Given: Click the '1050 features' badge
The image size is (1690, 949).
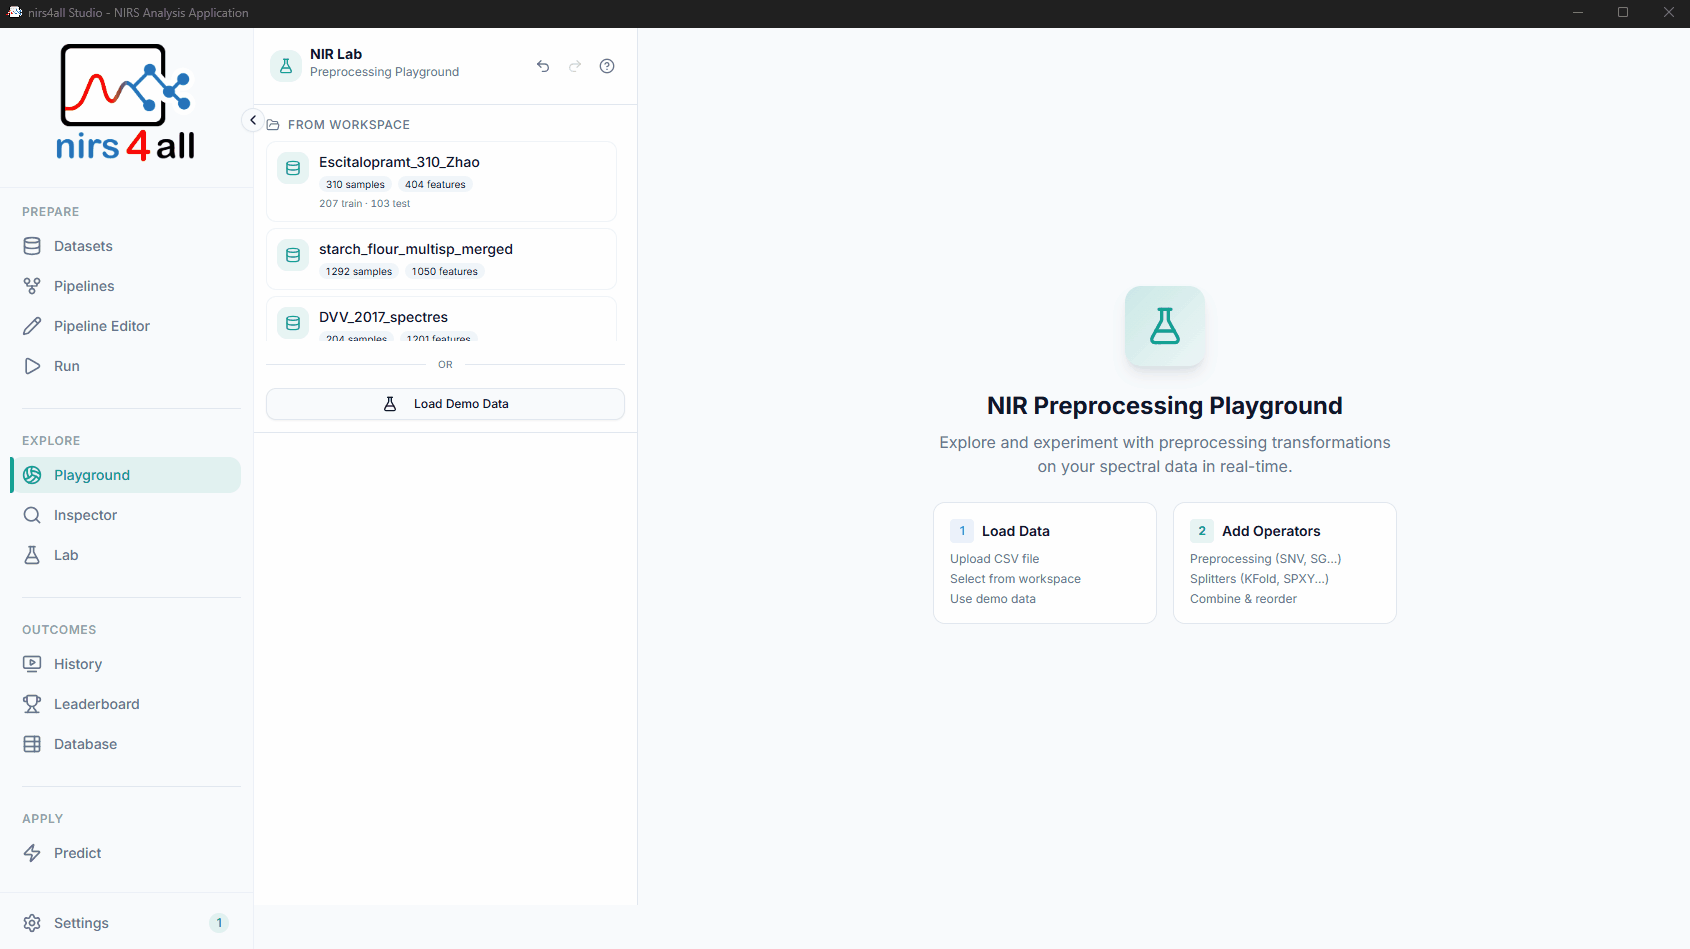Looking at the screenshot, I should [x=445, y=271].
